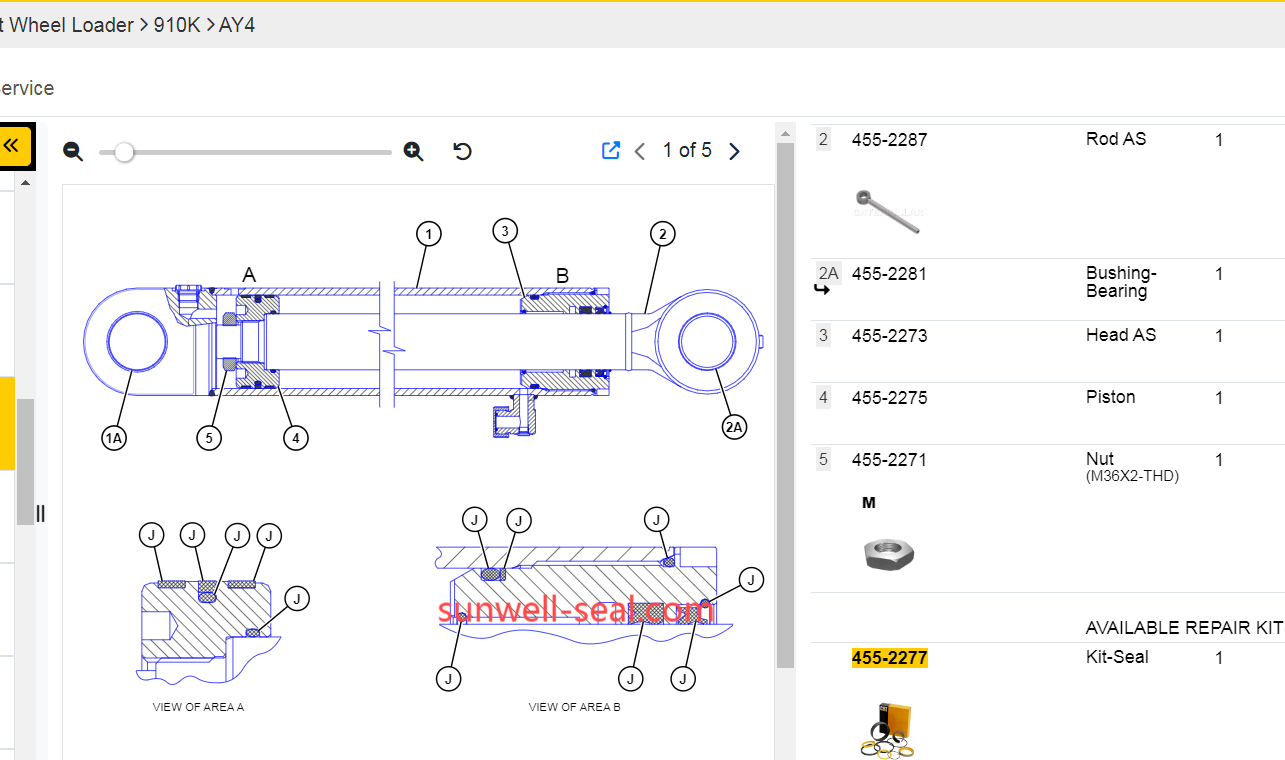The image size is (1285, 760).
Task: Click the diagram zoom slider handle
Action: (x=124, y=152)
